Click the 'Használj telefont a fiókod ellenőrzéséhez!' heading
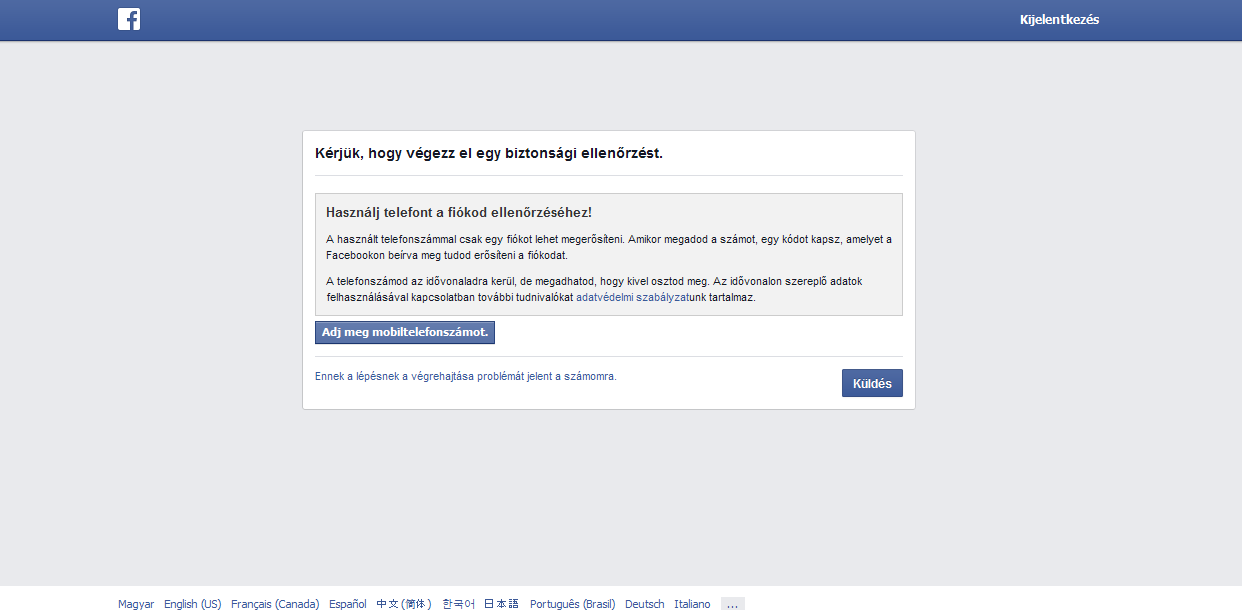This screenshot has width=1242, height=610. click(459, 213)
